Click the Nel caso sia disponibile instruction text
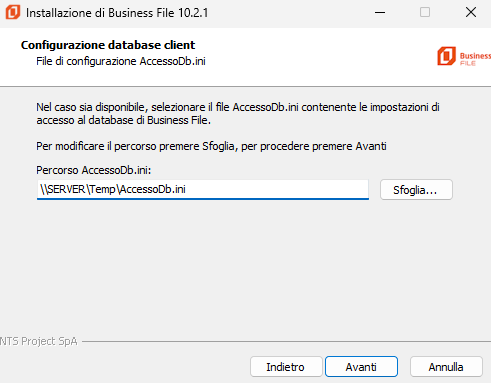Screen dimensions: 491x383 pos(238,113)
